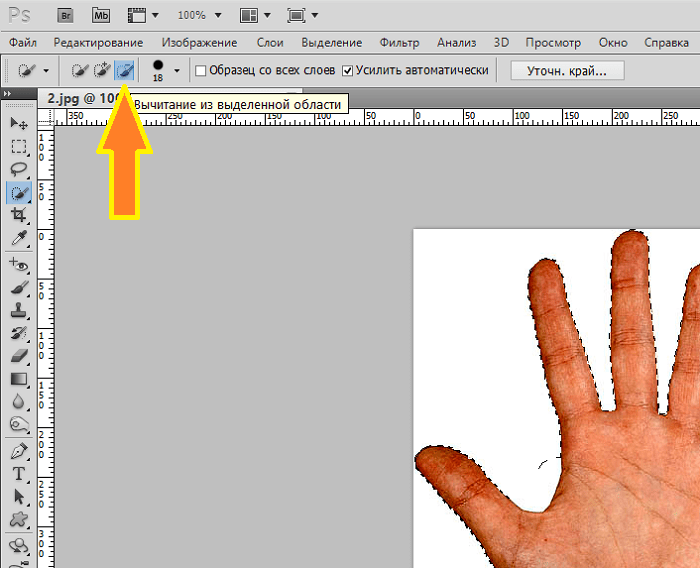Screen dimensions: 700x568
Task: Choose the Add to selection mode icon
Action: pos(102,71)
